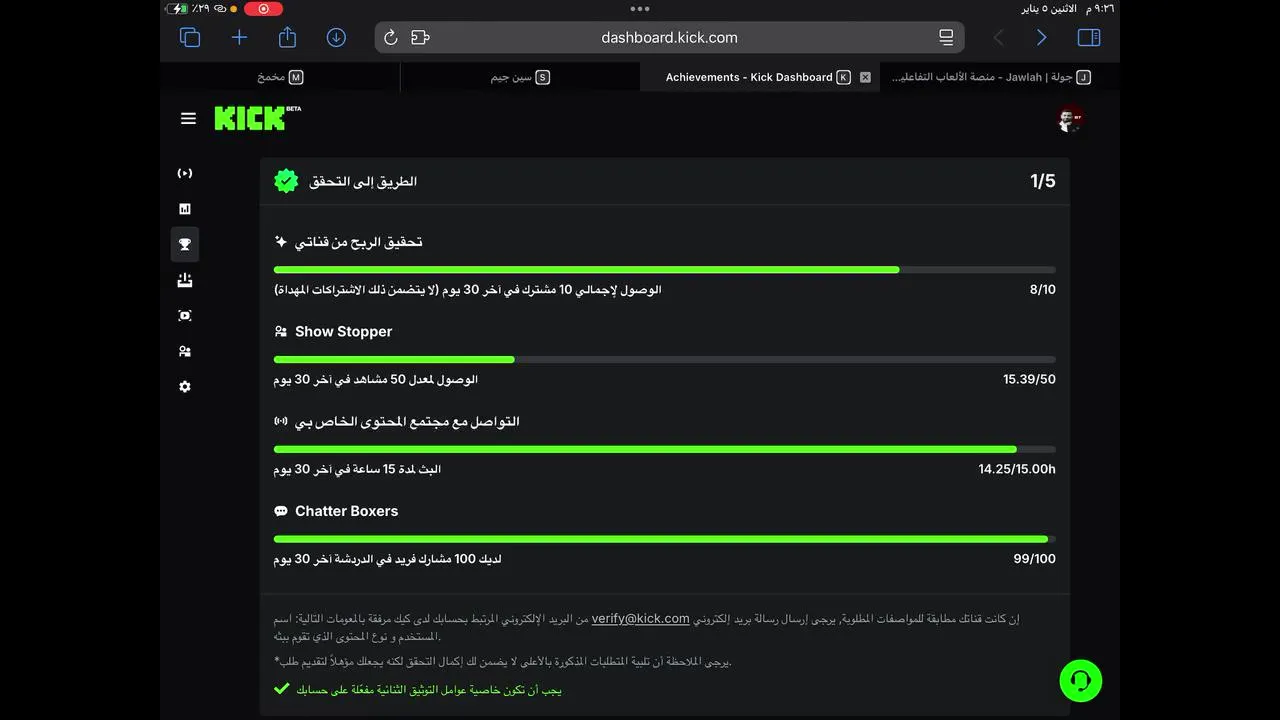Tap the plus icon for new tab
This screenshot has height=720, width=1280.
pyautogui.click(x=239, y=38)
